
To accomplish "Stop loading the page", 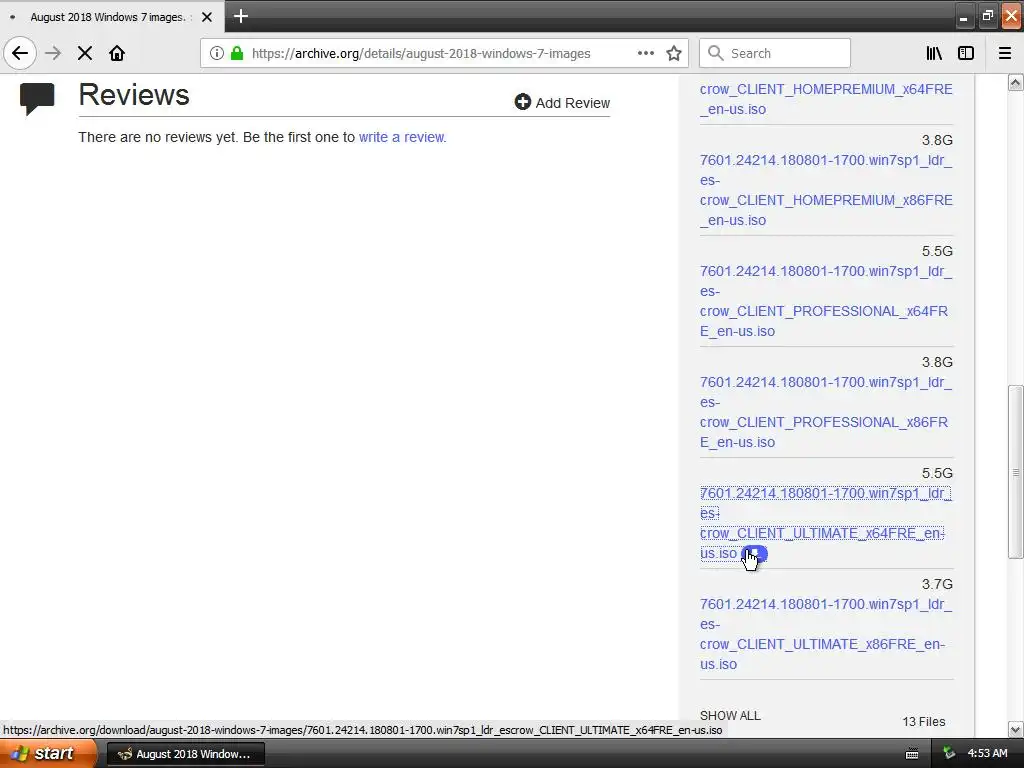I will click(85, 53).
